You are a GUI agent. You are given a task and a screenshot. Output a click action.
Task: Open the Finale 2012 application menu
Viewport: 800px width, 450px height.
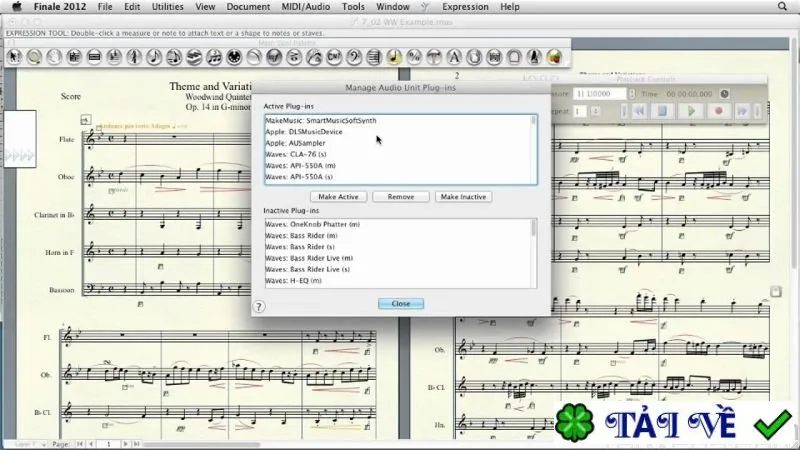point(60,7)
